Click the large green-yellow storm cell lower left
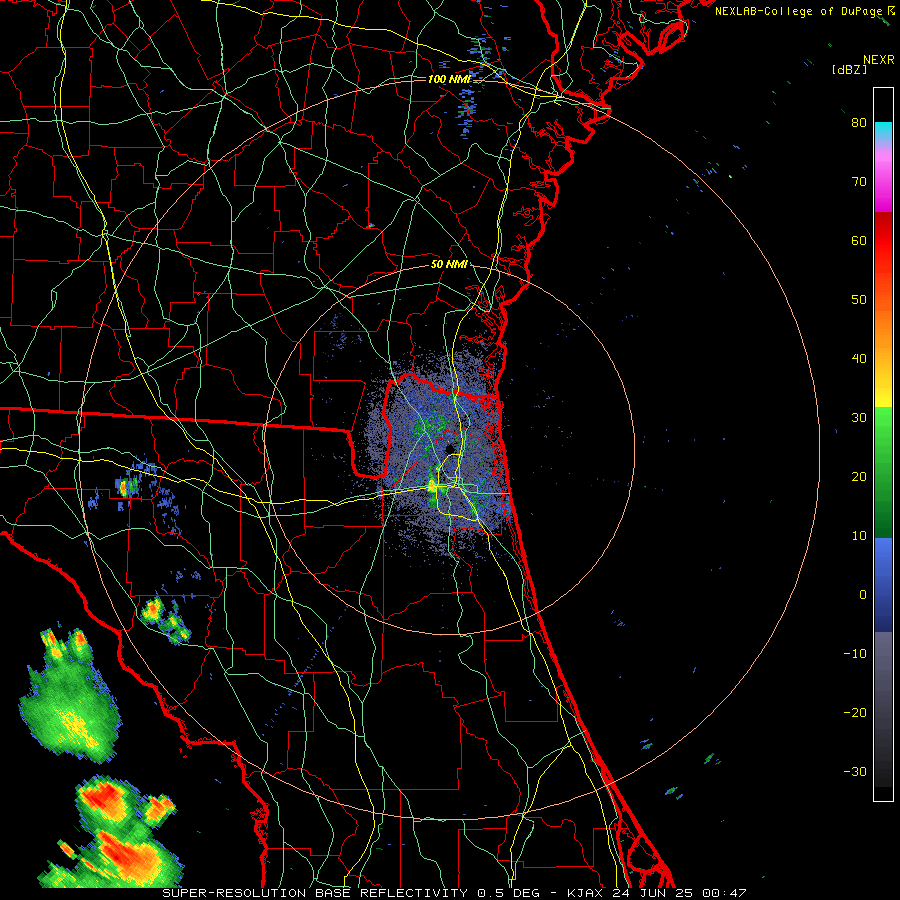The width and height of the screenshot is (900, 900). tap(69, 695)
